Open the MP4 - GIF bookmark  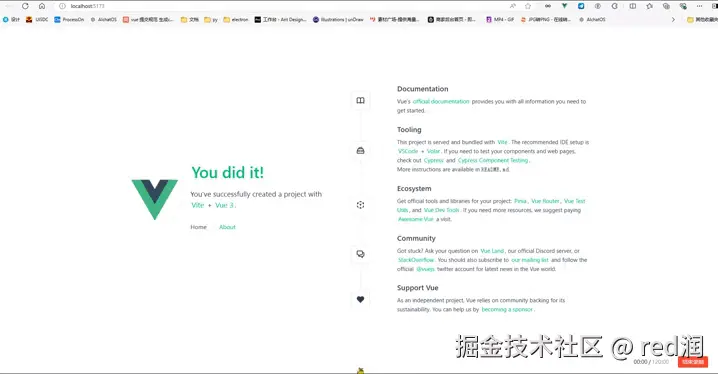click(x=500, y=20)
